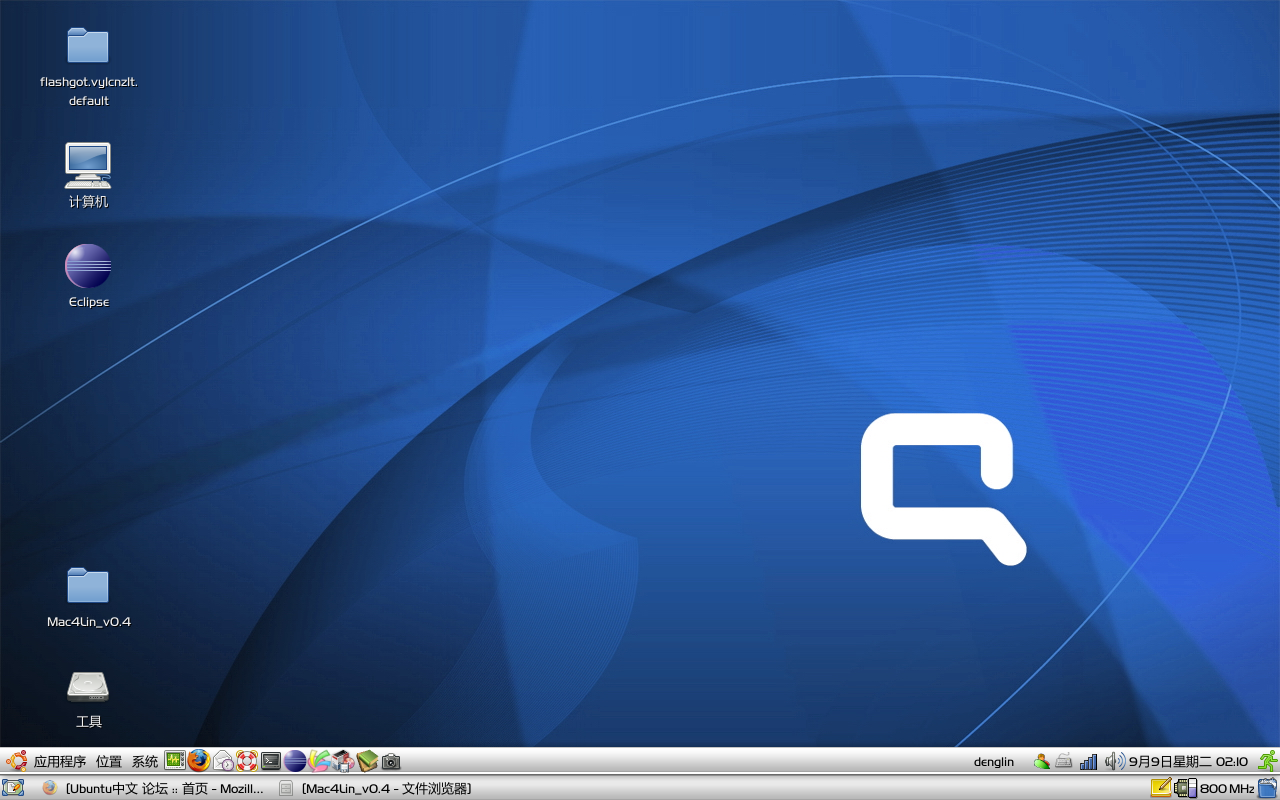Toggle the show desktop button
The image size is (1280, 800).
(13, 788)
